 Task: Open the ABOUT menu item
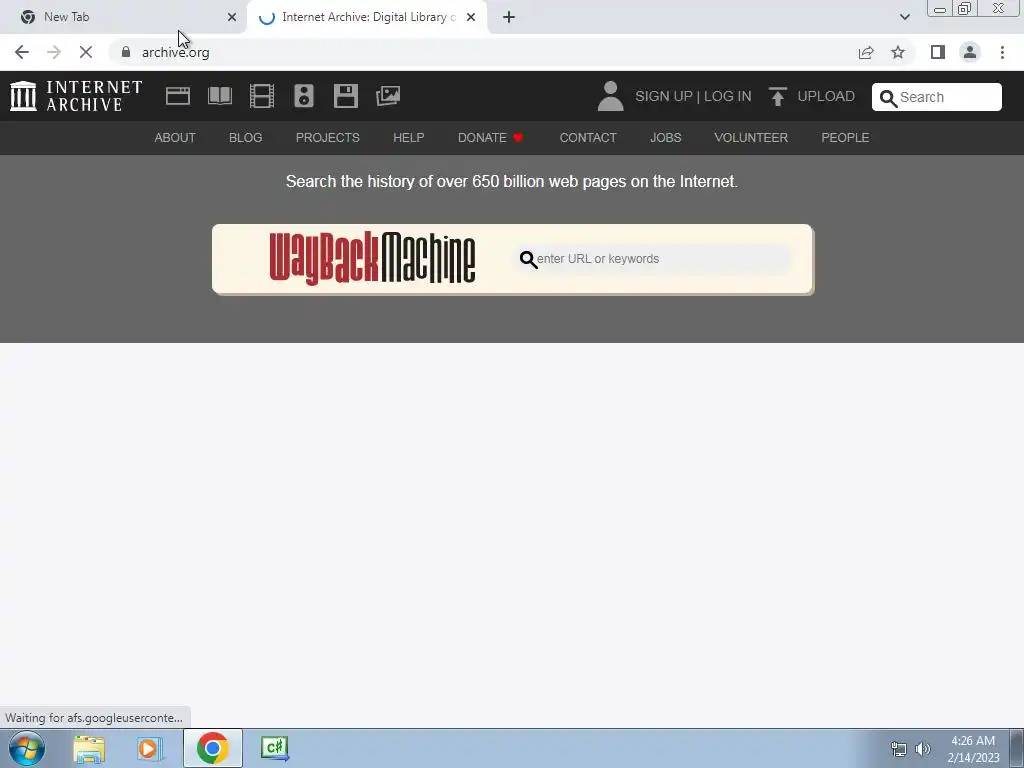tap(175, 138)
